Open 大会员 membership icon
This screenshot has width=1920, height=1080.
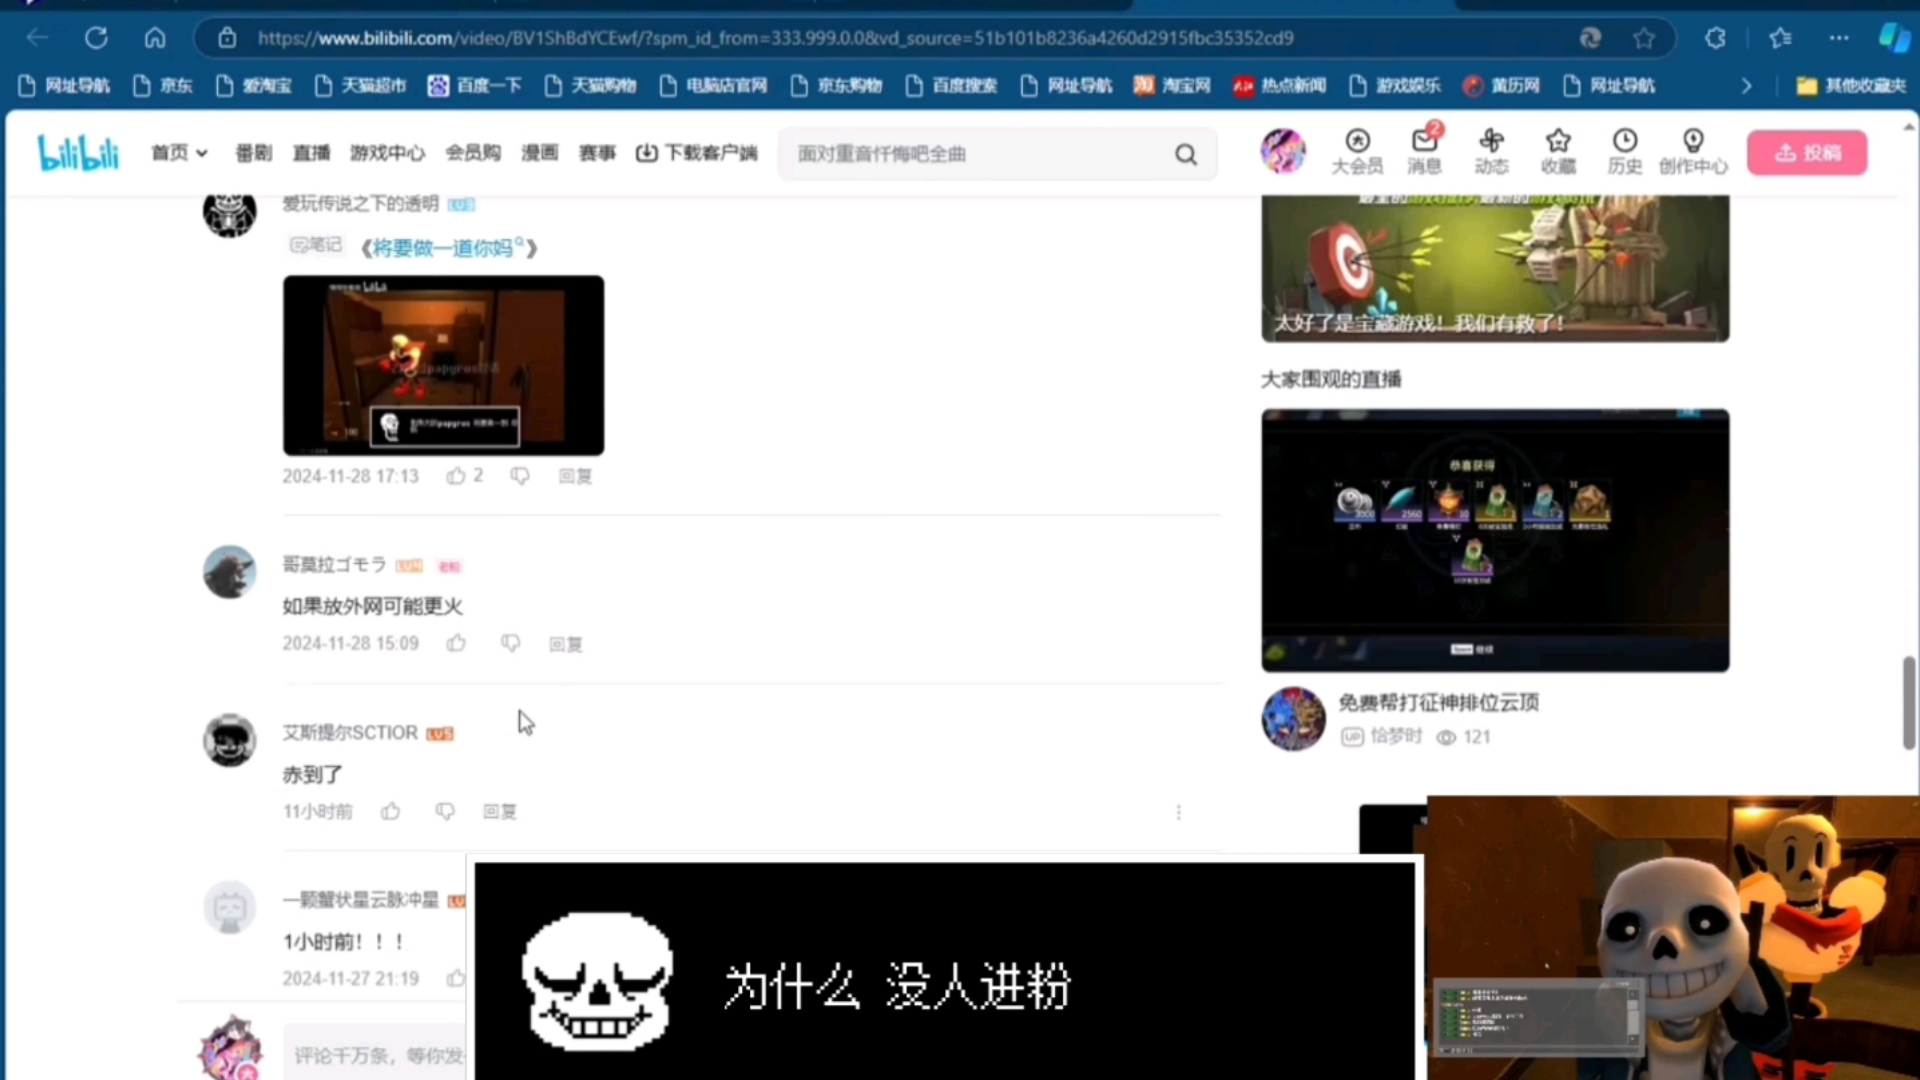pos(1357,152)
